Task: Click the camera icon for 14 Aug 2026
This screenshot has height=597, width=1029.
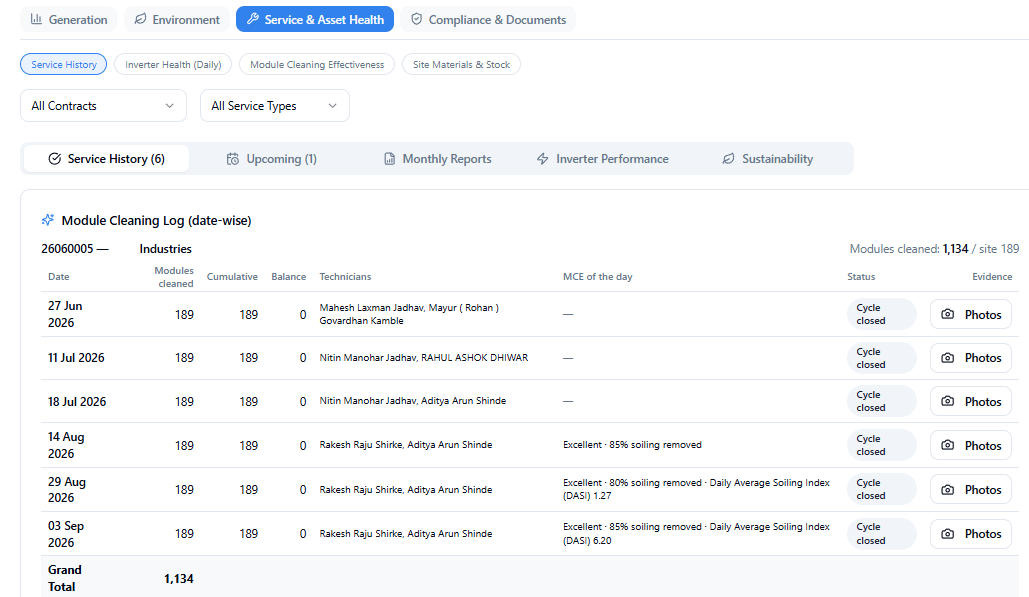Action: [x=948, y=445]
